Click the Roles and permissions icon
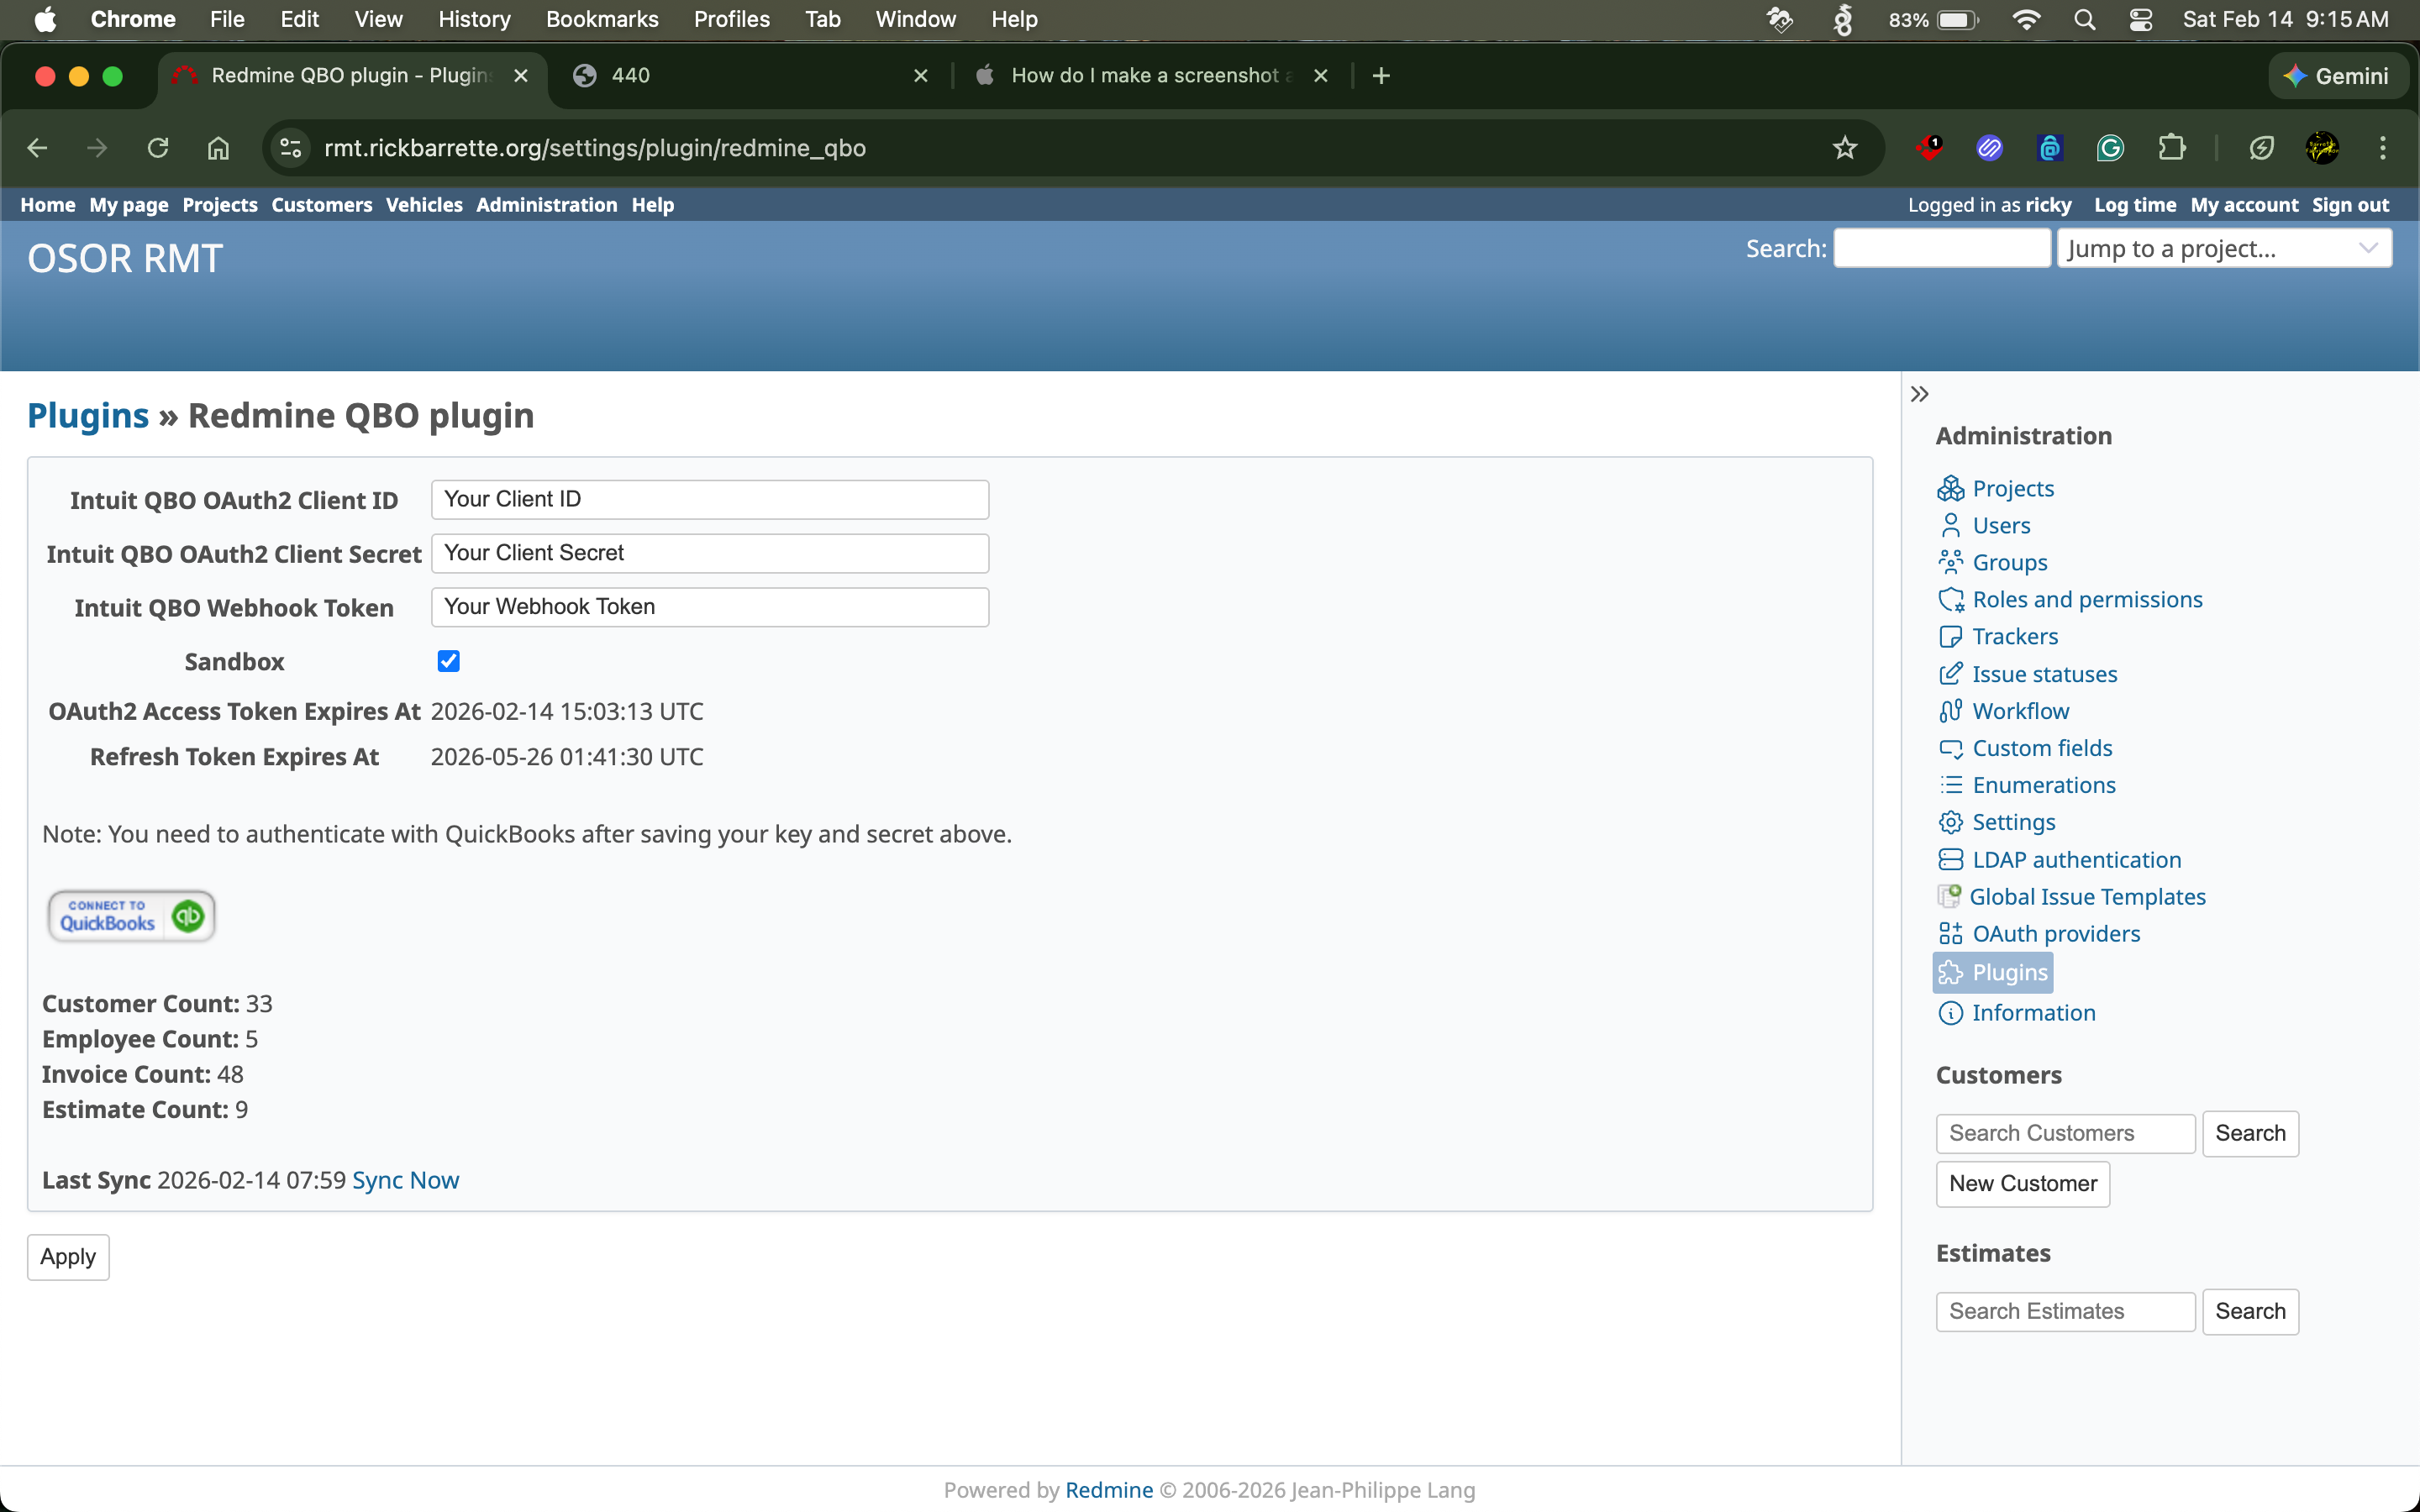This screenshot has width=2420, height=1512. coord(1950,600)
